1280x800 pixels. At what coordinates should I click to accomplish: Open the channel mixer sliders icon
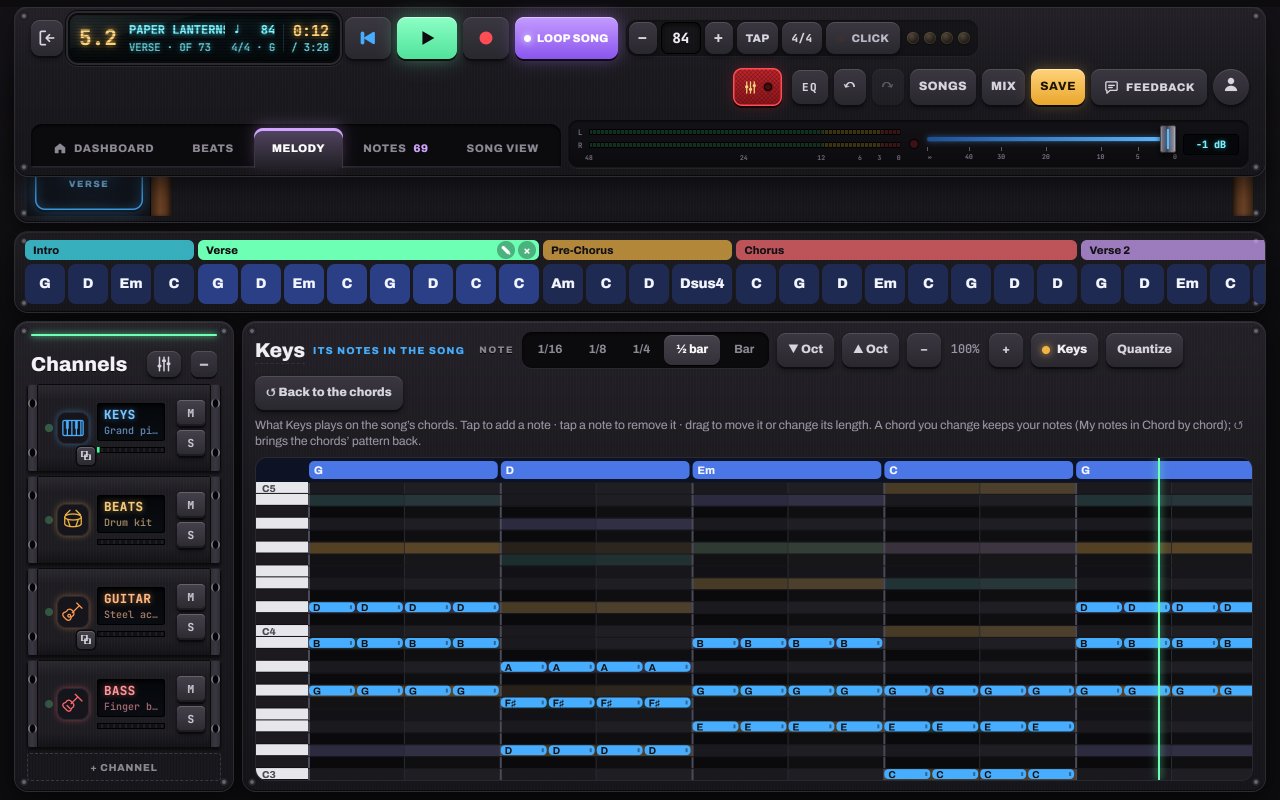164,364
